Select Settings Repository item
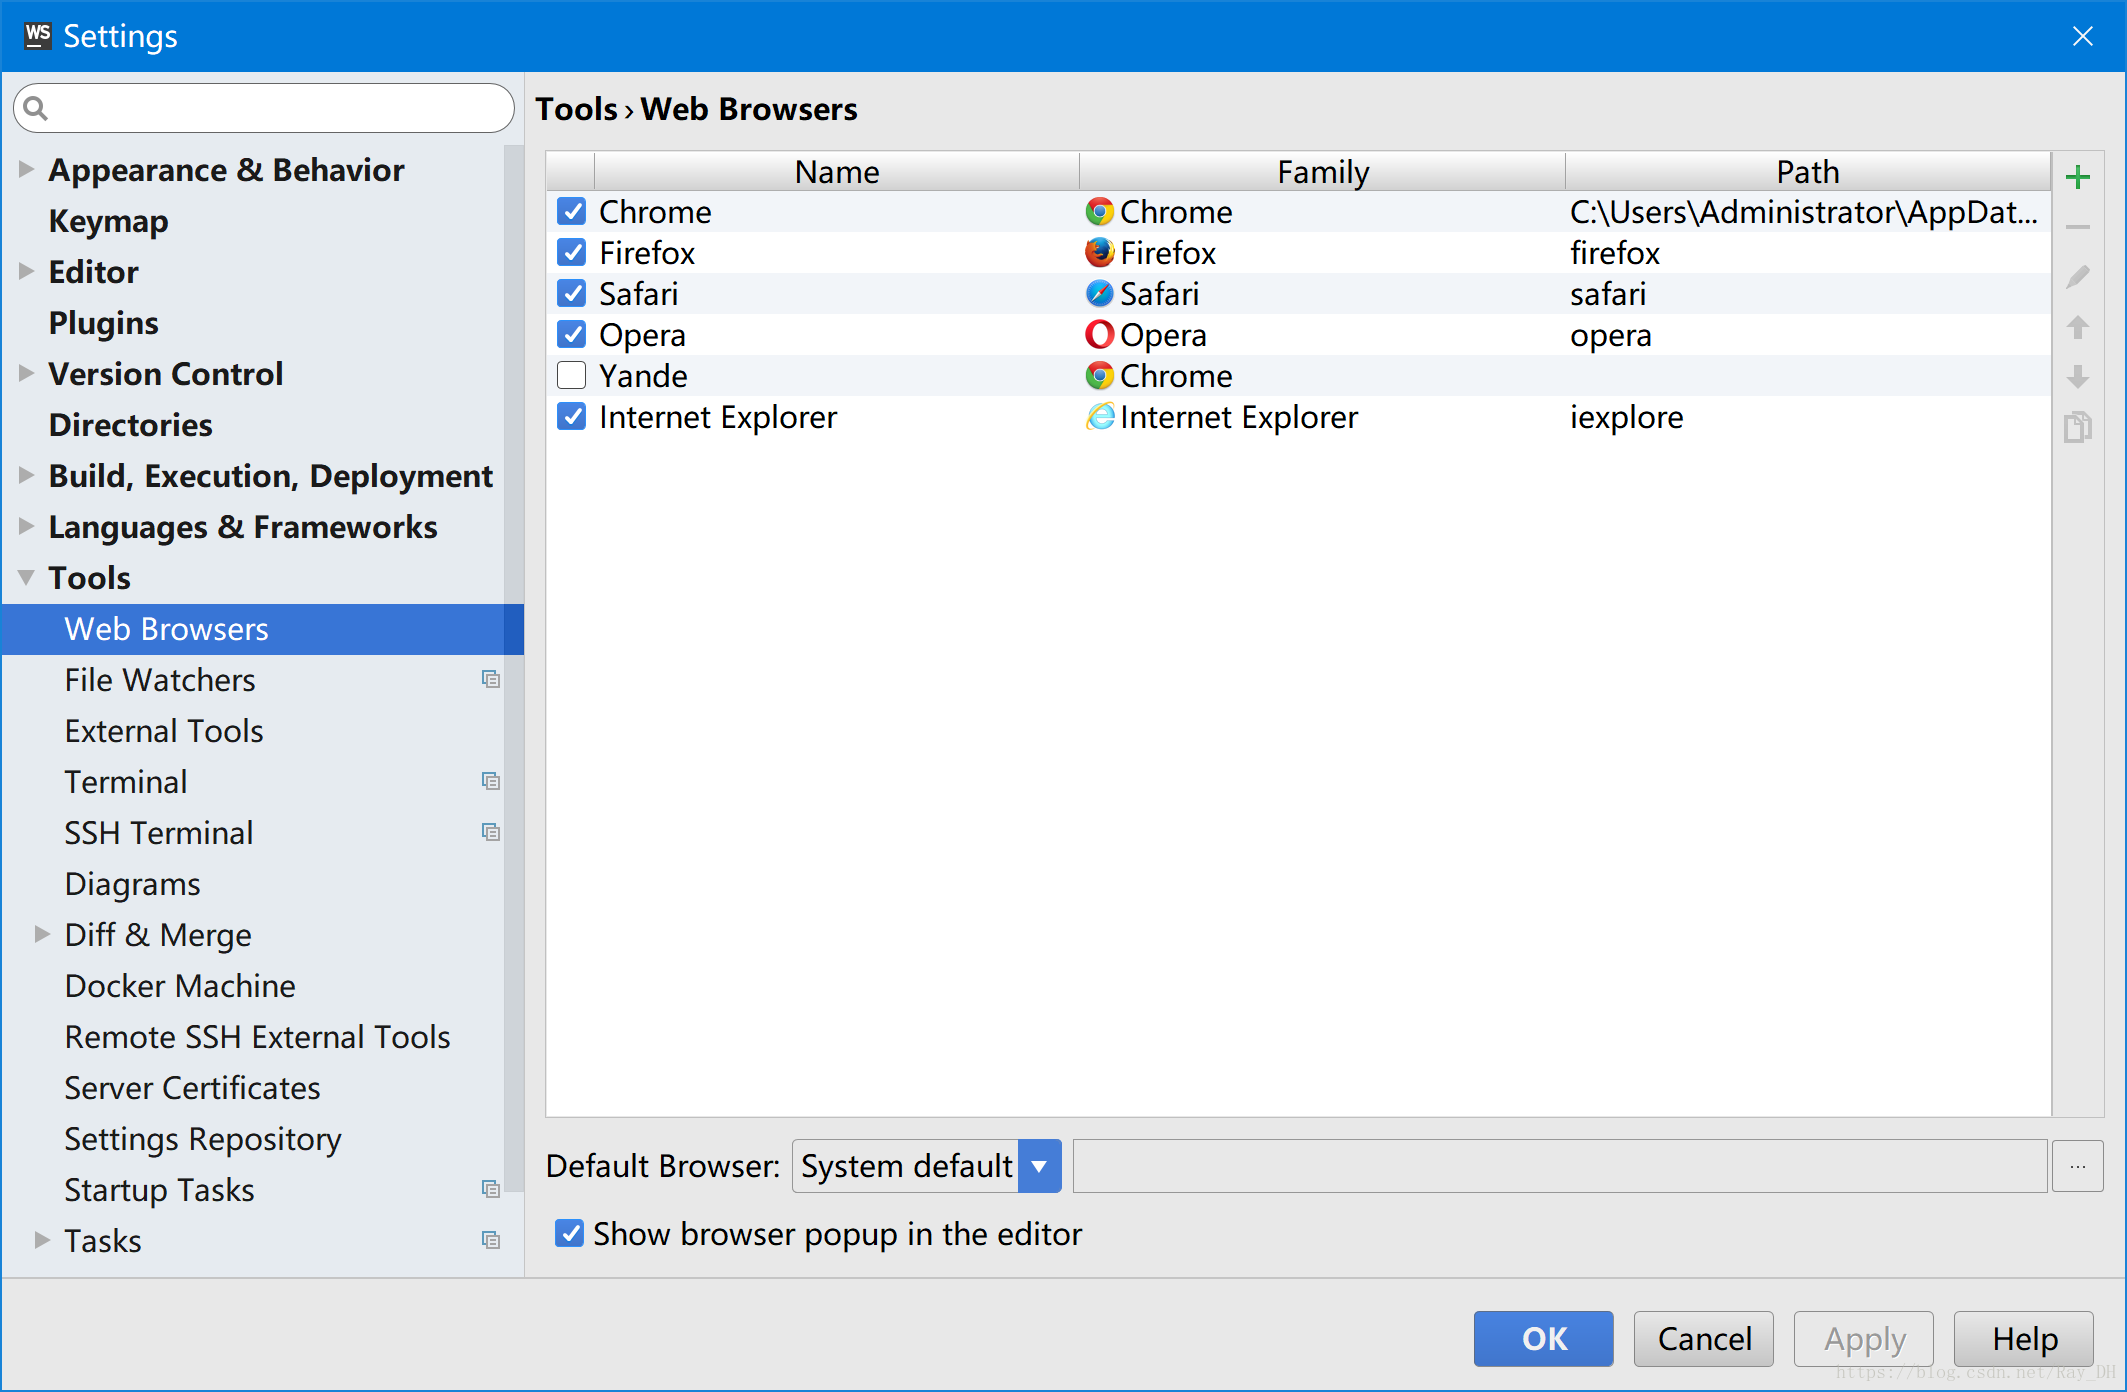 [x=203, y=1139]
